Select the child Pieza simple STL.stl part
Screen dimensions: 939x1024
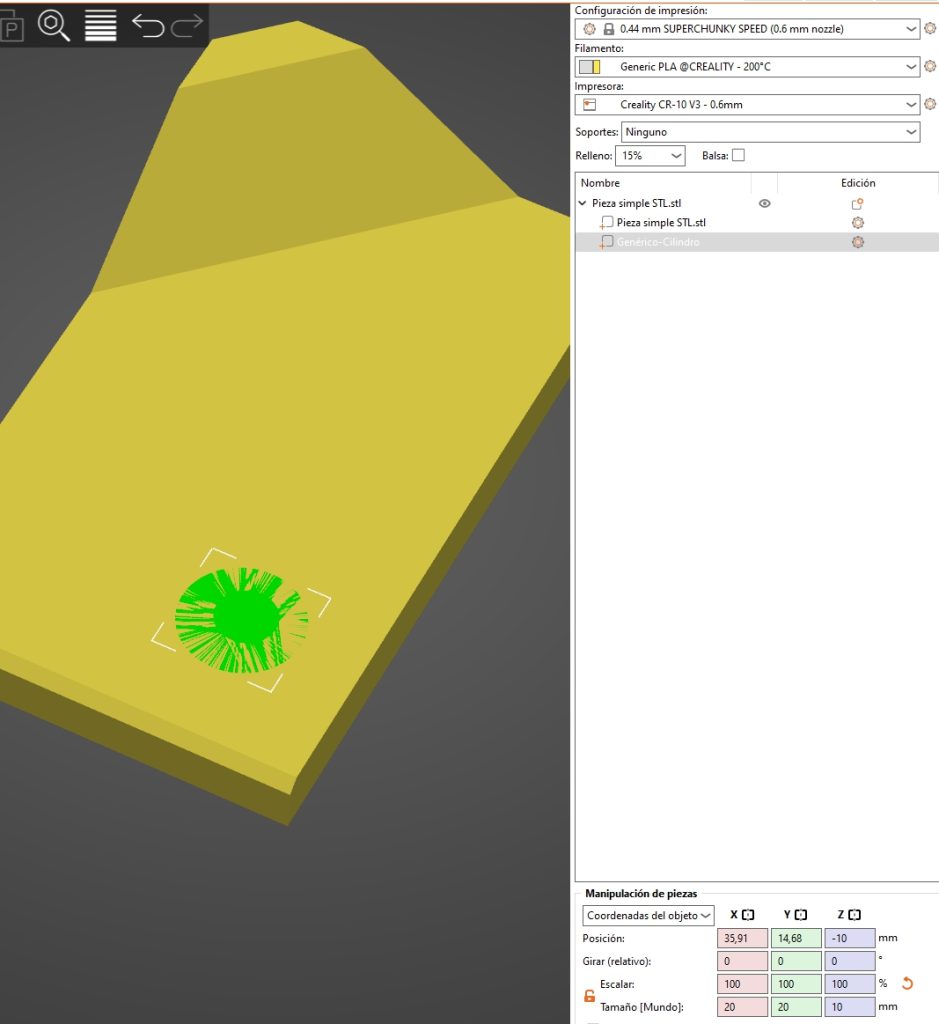tap(660, 223)
